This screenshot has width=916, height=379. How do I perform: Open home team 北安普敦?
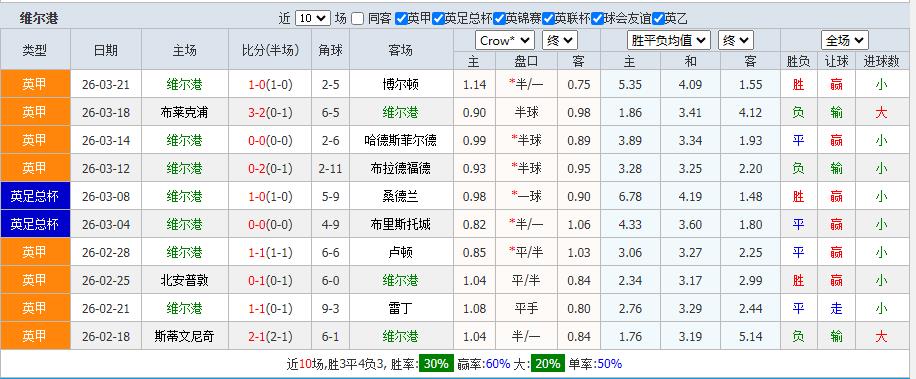[184, 281]
